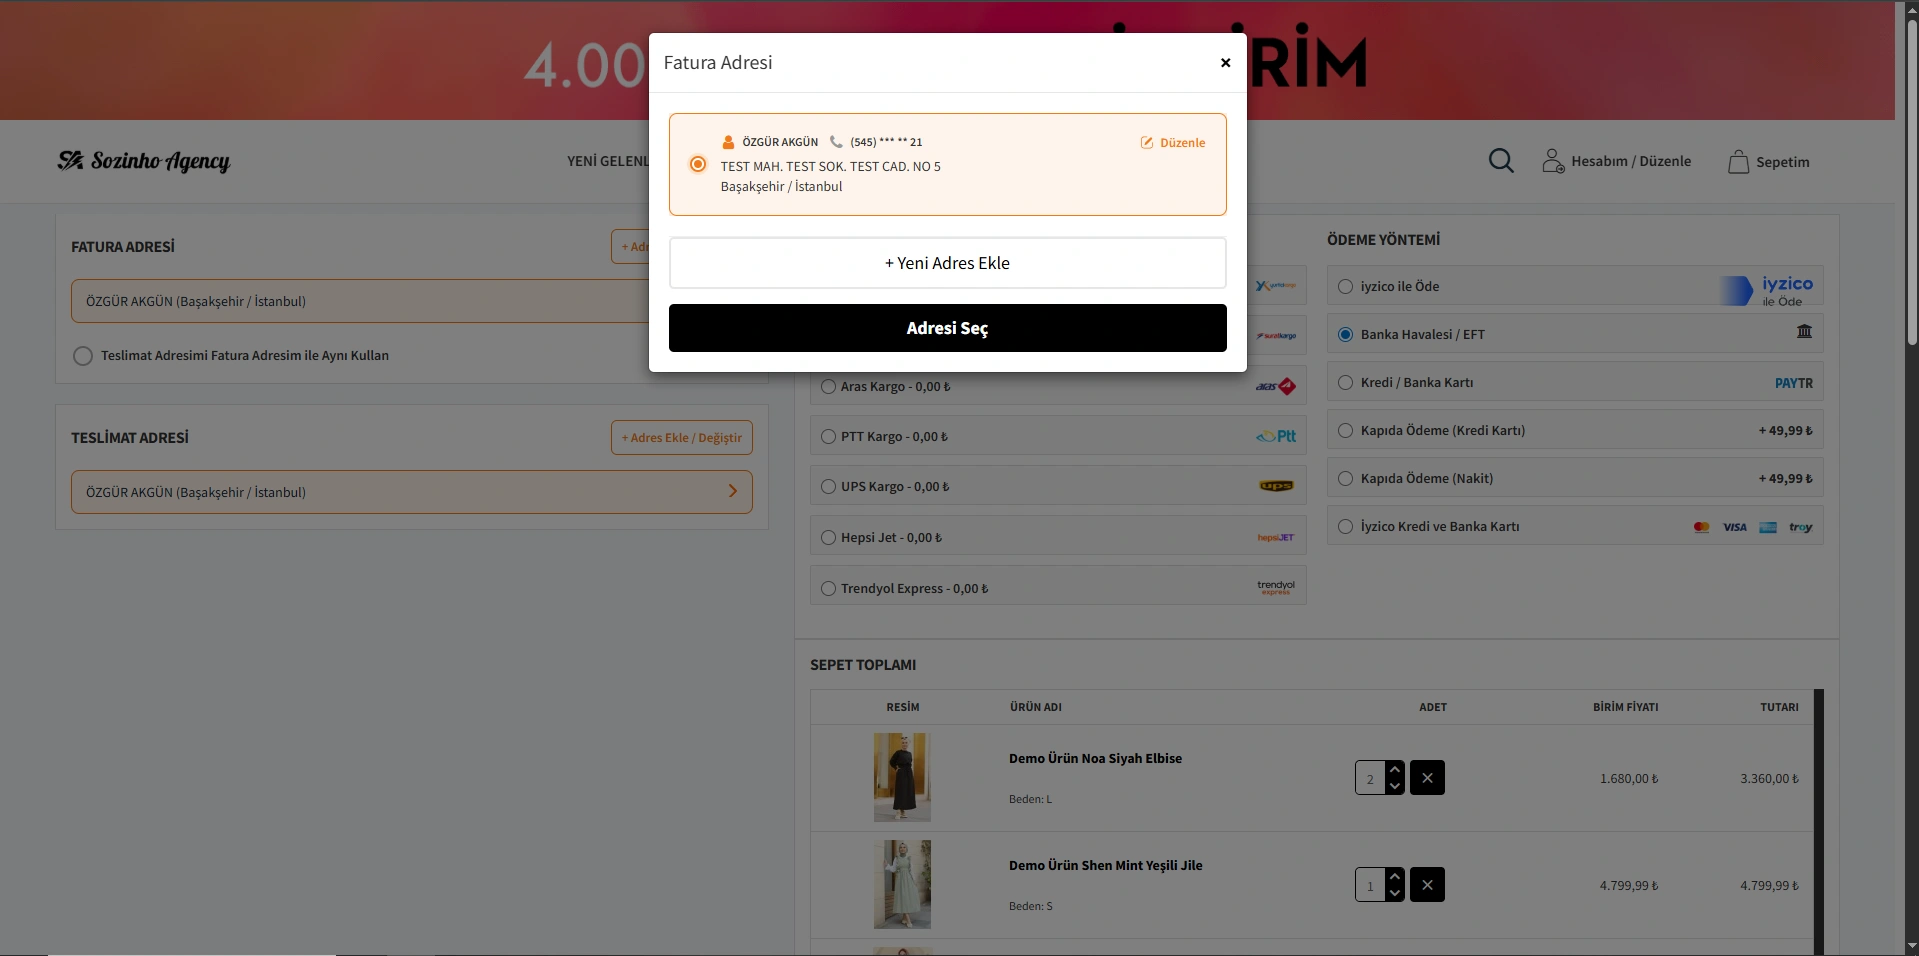Click the Hesabım user account icon
The image size is (1919, 956).
(x=1552, y=161)
